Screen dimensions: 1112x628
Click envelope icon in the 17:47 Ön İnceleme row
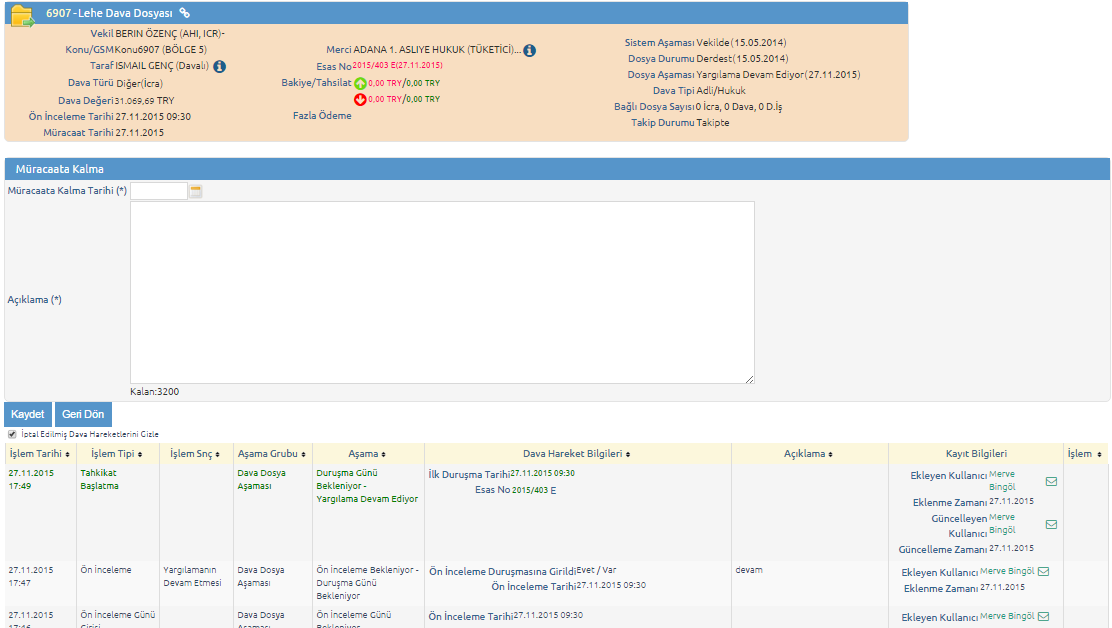1043,571
